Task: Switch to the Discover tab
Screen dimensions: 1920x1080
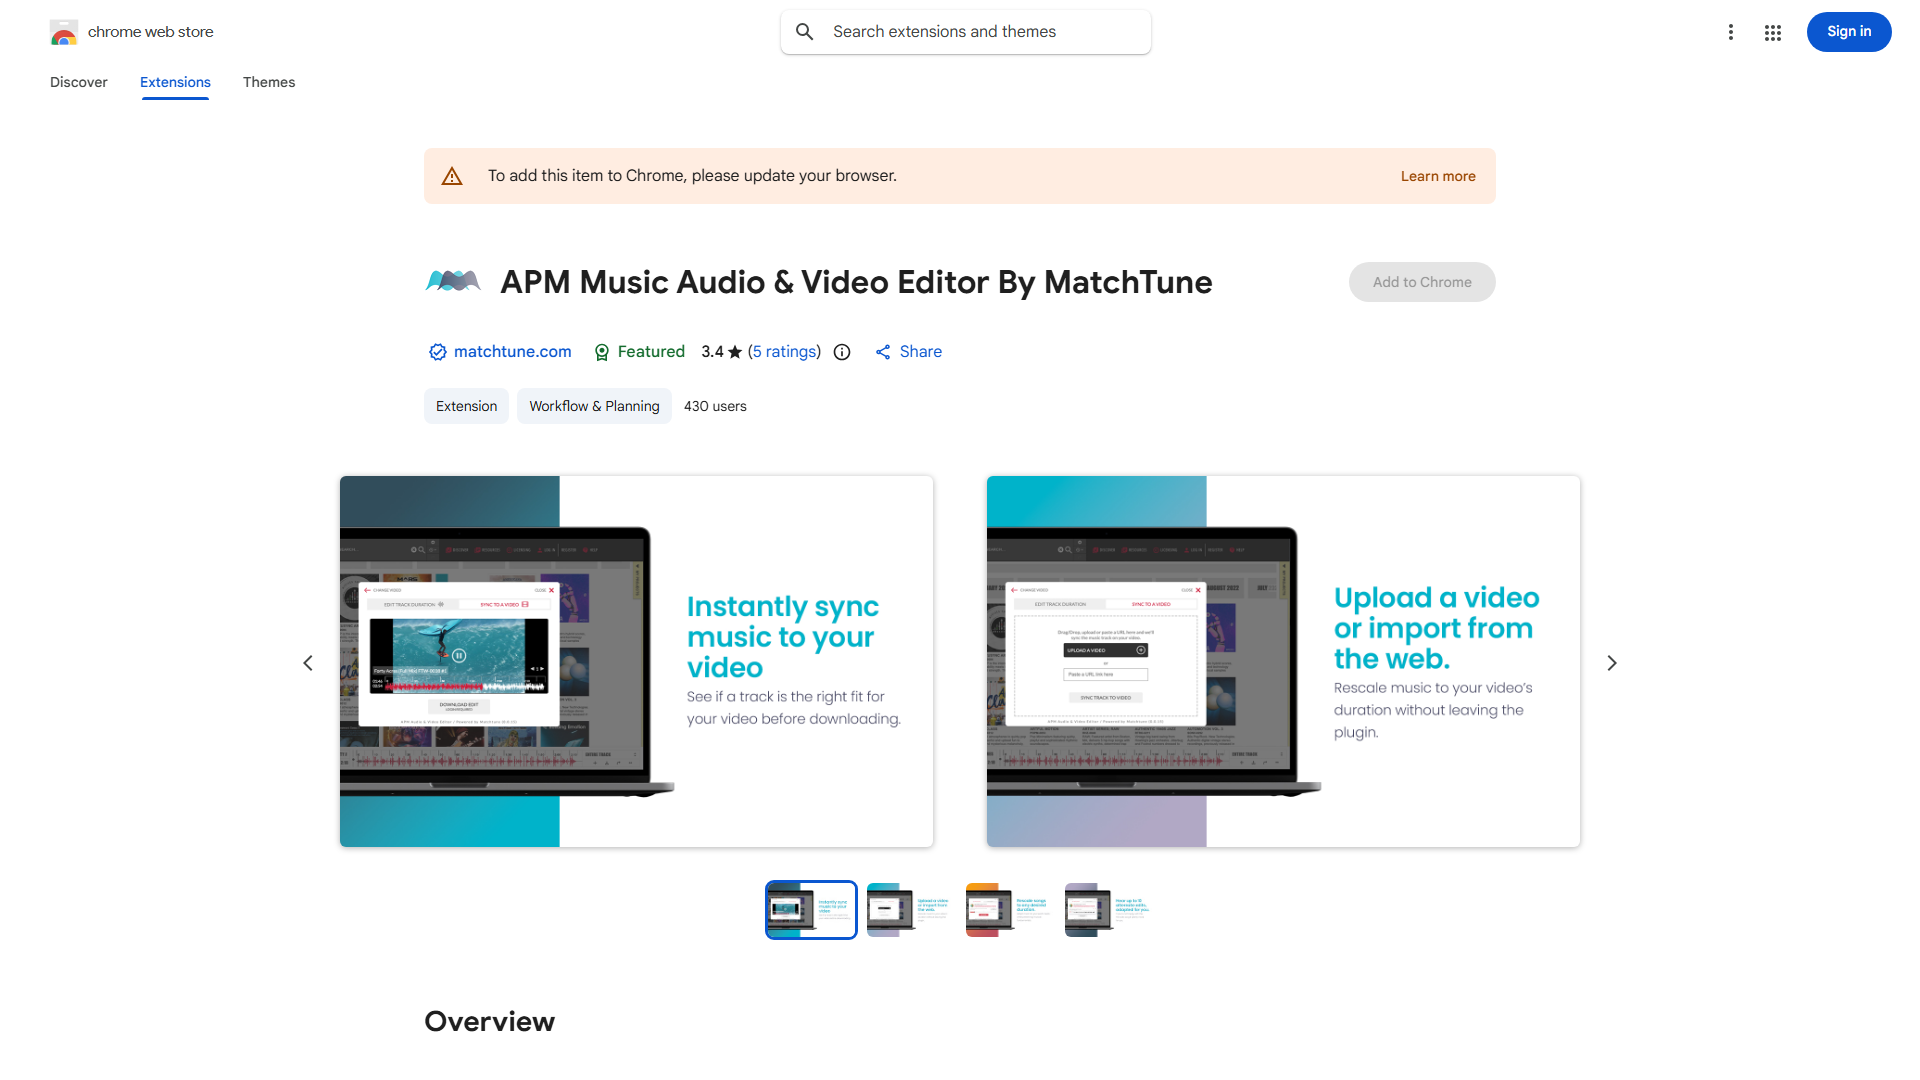Action: [79, 82]
